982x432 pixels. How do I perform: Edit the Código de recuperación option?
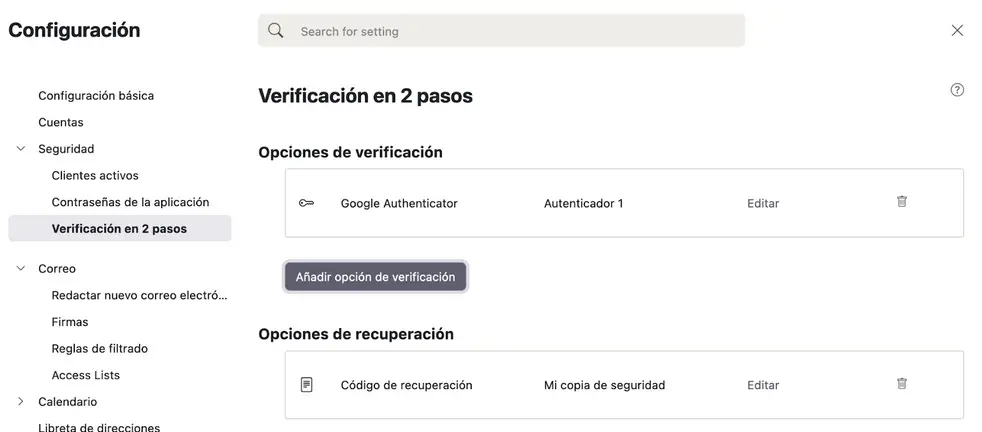pyautogui.click(x=763, y=385)
